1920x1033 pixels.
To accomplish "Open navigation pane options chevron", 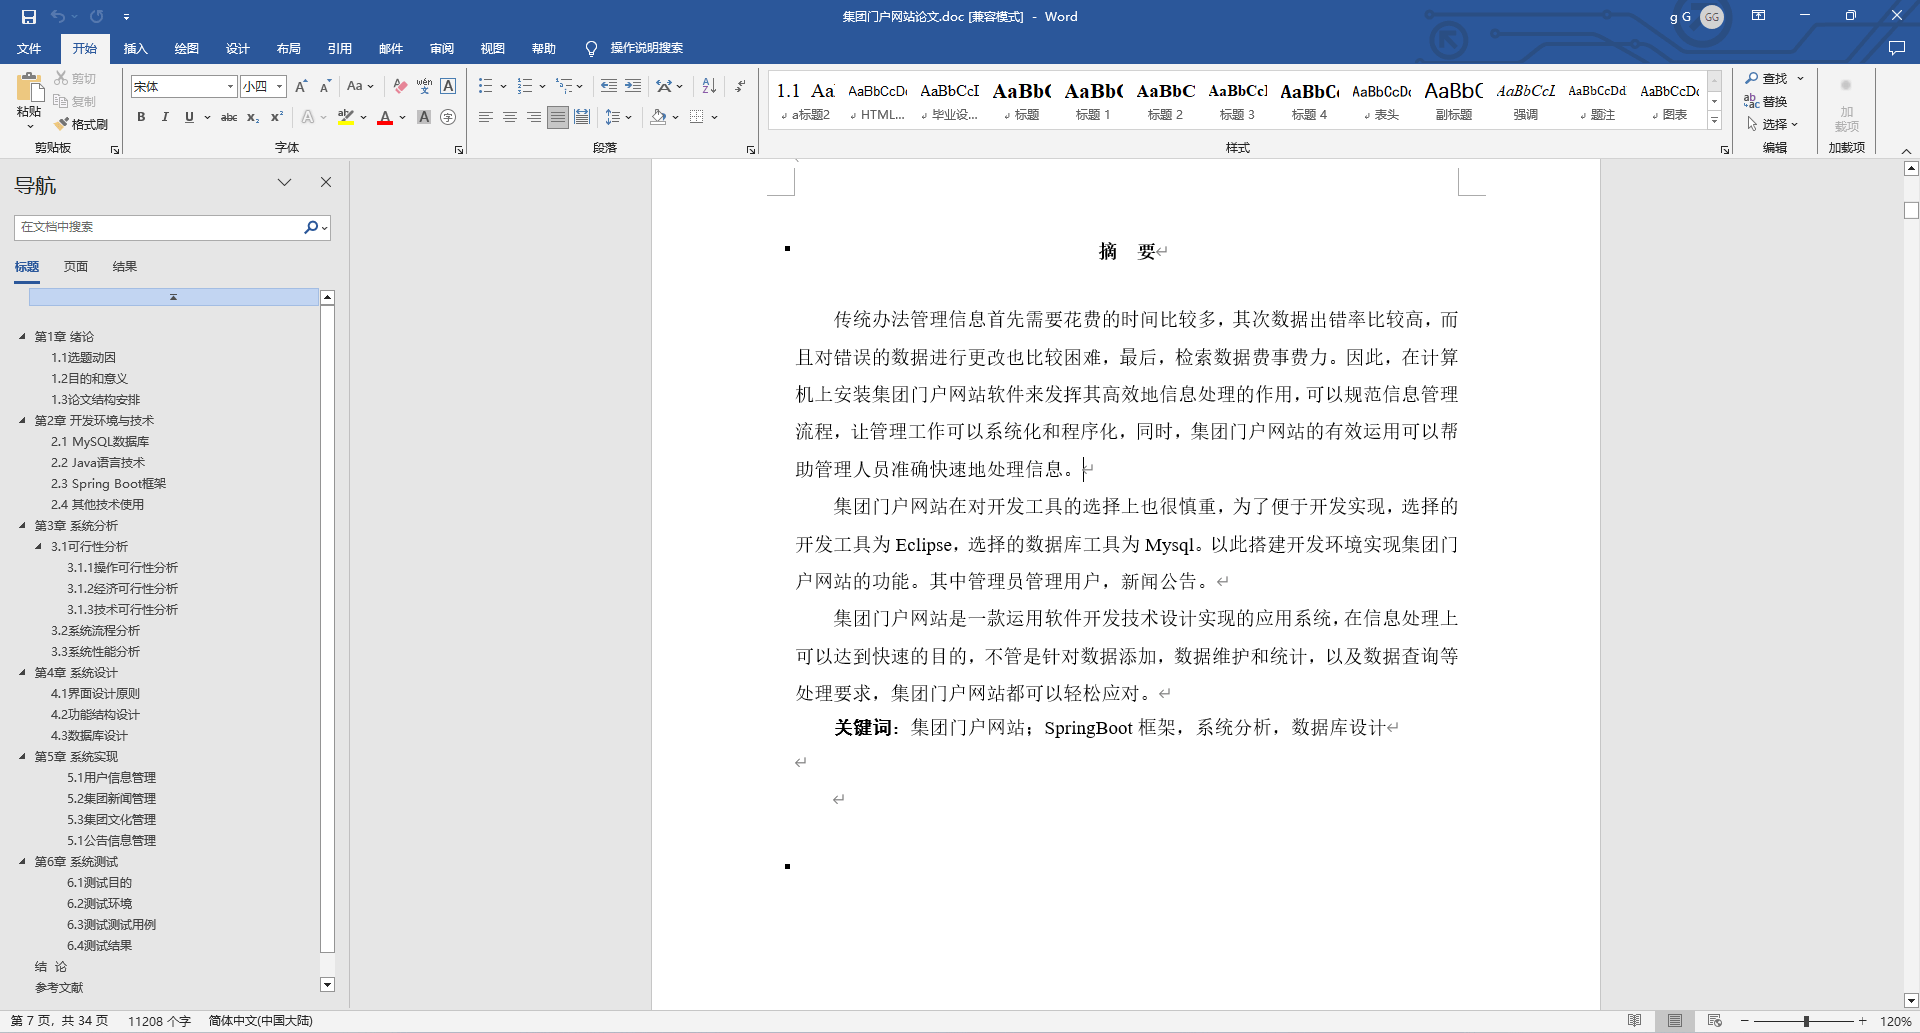I will (284, 182).
